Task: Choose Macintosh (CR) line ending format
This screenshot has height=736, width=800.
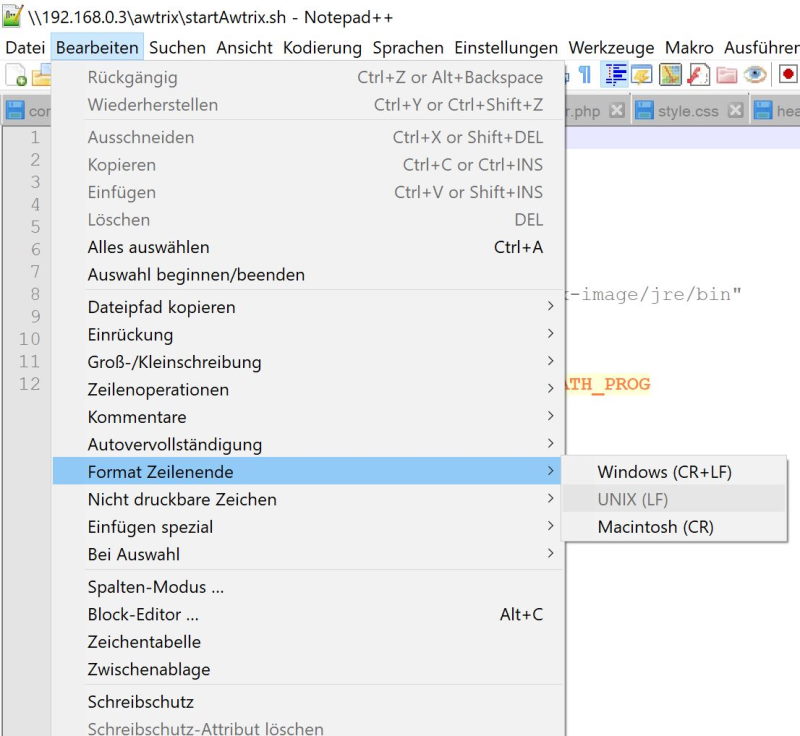Action: coord(655,527)
